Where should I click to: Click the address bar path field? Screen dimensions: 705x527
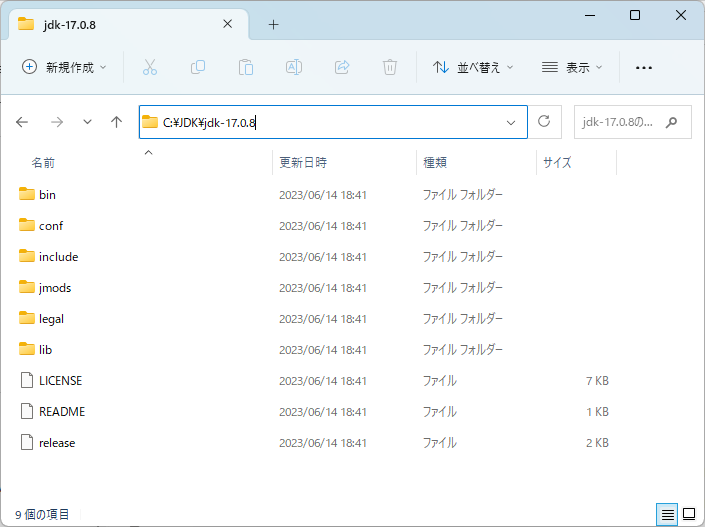click(x=333, y=122)
